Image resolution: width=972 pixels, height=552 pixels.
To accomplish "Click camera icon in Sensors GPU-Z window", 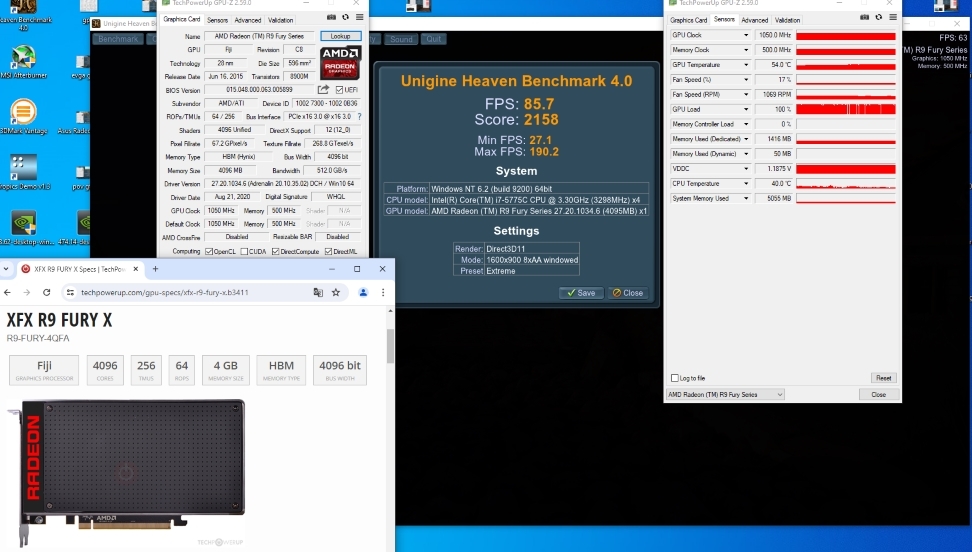I will (864, 17).
